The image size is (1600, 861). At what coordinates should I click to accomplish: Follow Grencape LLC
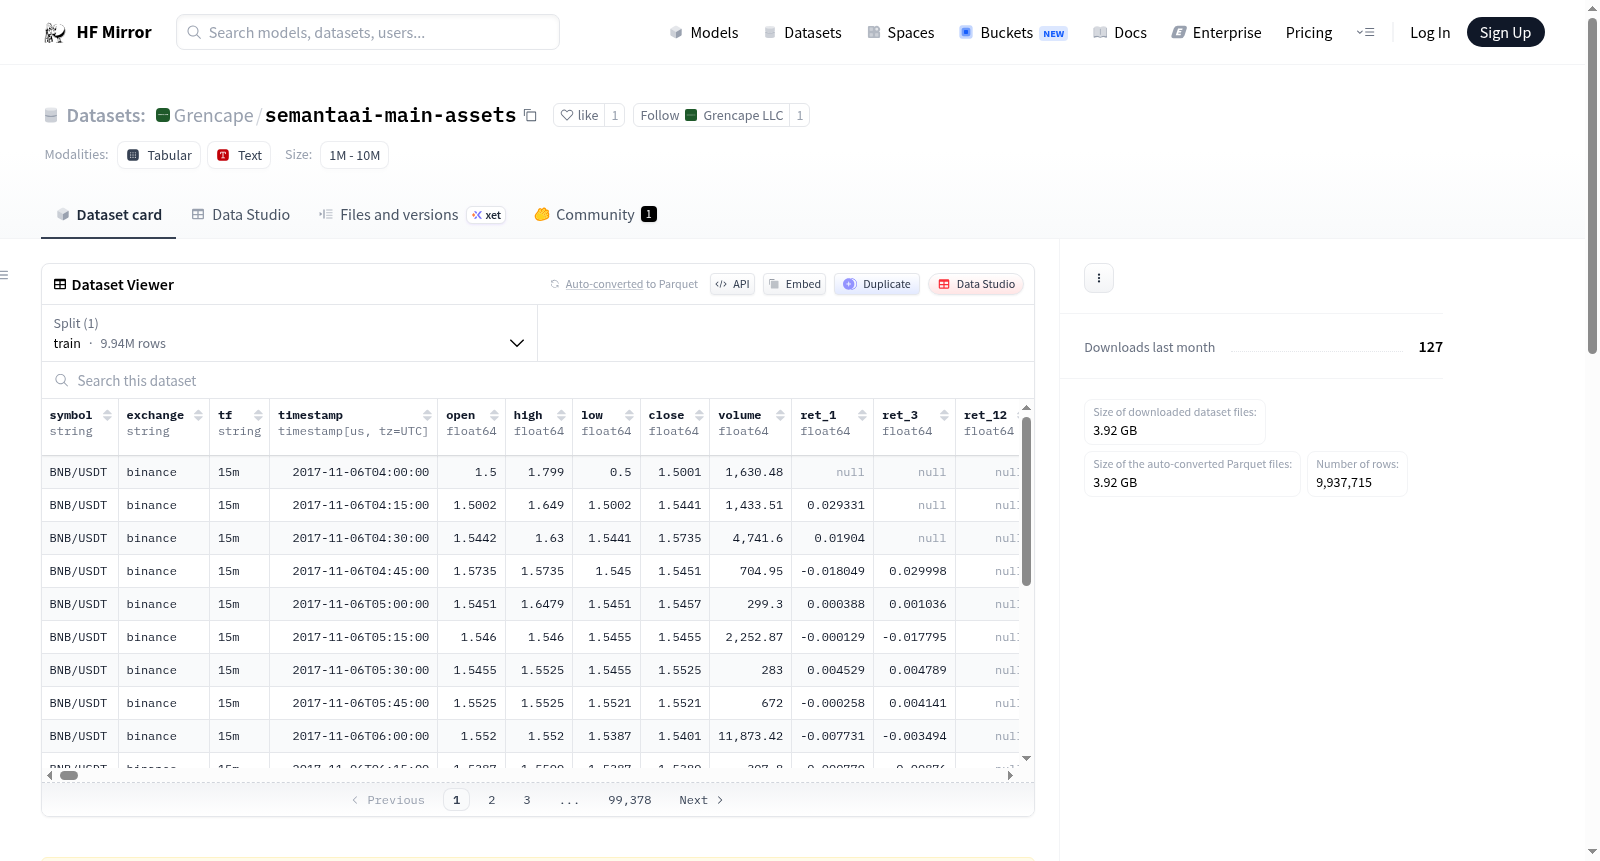pyautogui.click(x=711, y=115)
